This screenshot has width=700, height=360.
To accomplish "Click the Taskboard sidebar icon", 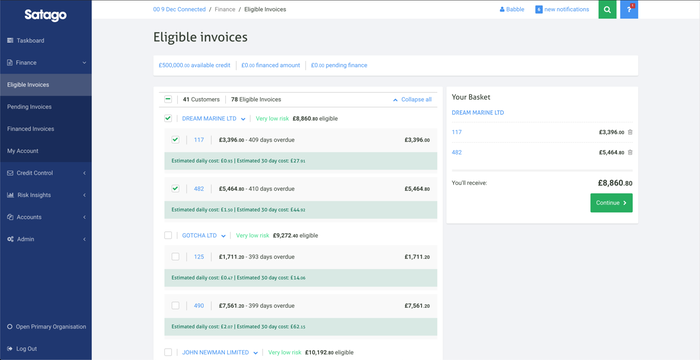I will (x=10, y=41).
